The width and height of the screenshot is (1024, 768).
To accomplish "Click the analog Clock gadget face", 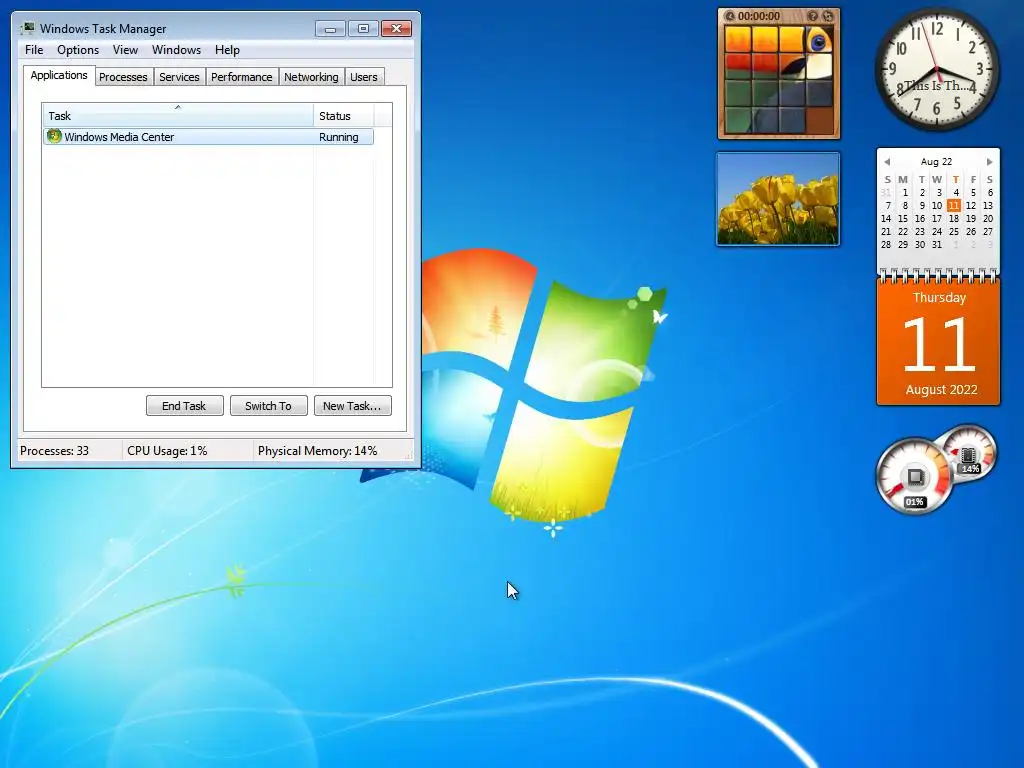I will point(936,68).
